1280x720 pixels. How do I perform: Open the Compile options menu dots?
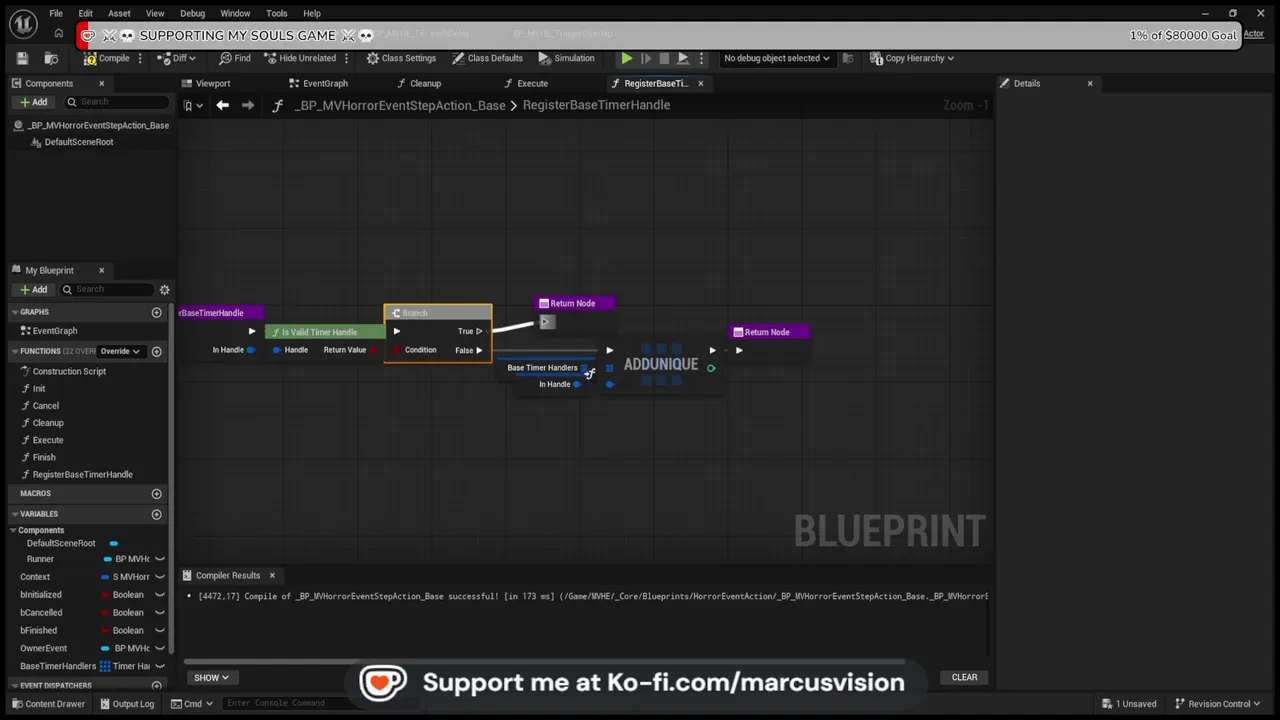coord(140,58)
